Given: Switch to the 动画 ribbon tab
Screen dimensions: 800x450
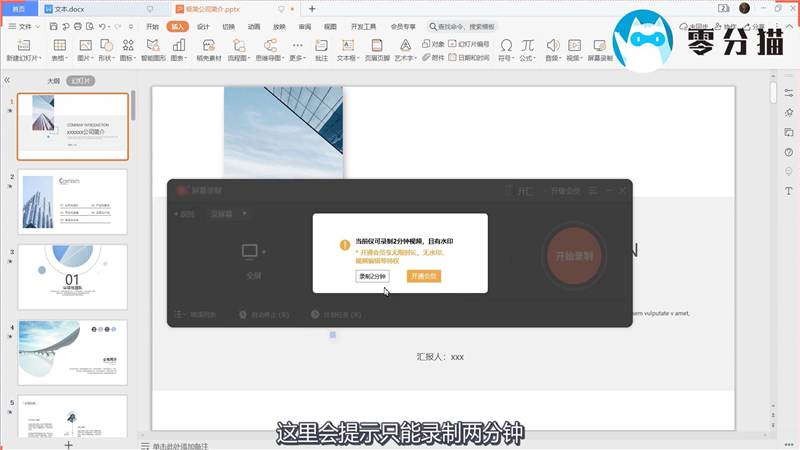Looking at the screenshot, I should pos(254,27).
